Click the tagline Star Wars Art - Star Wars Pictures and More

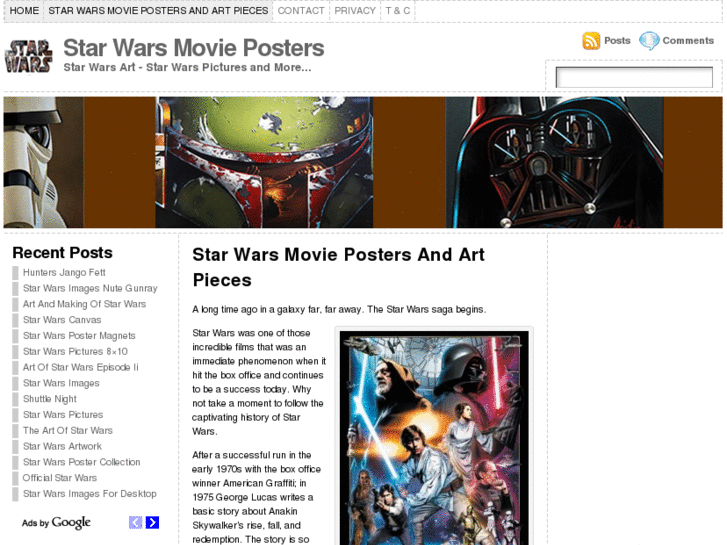click(x=187, y=67)
